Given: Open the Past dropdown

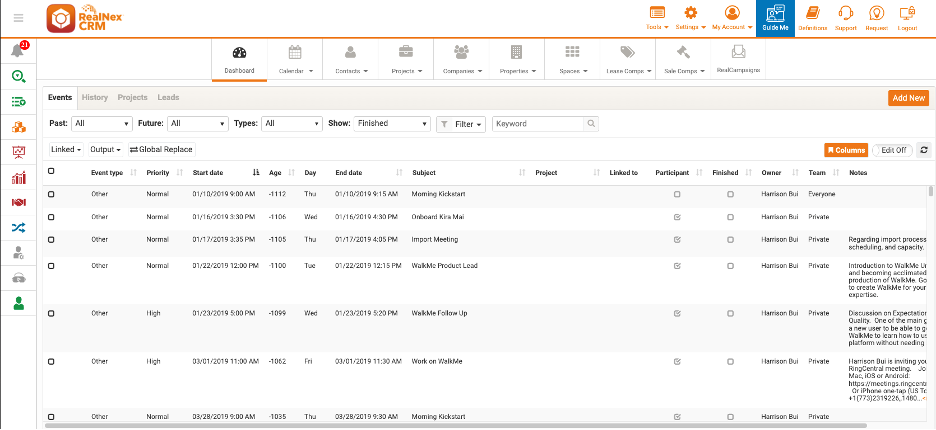Looking at the screenshot, I should click(101, 124).
